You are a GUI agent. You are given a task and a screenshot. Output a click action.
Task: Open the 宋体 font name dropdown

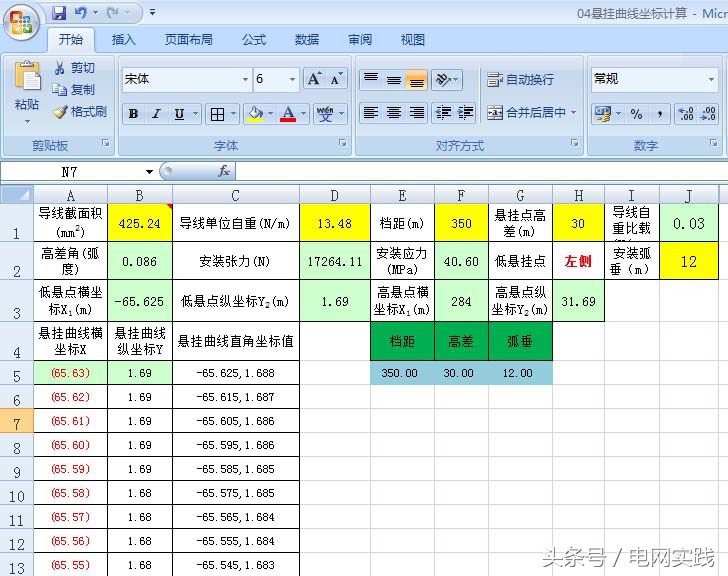pyautogui.click(x=245, y=79)
